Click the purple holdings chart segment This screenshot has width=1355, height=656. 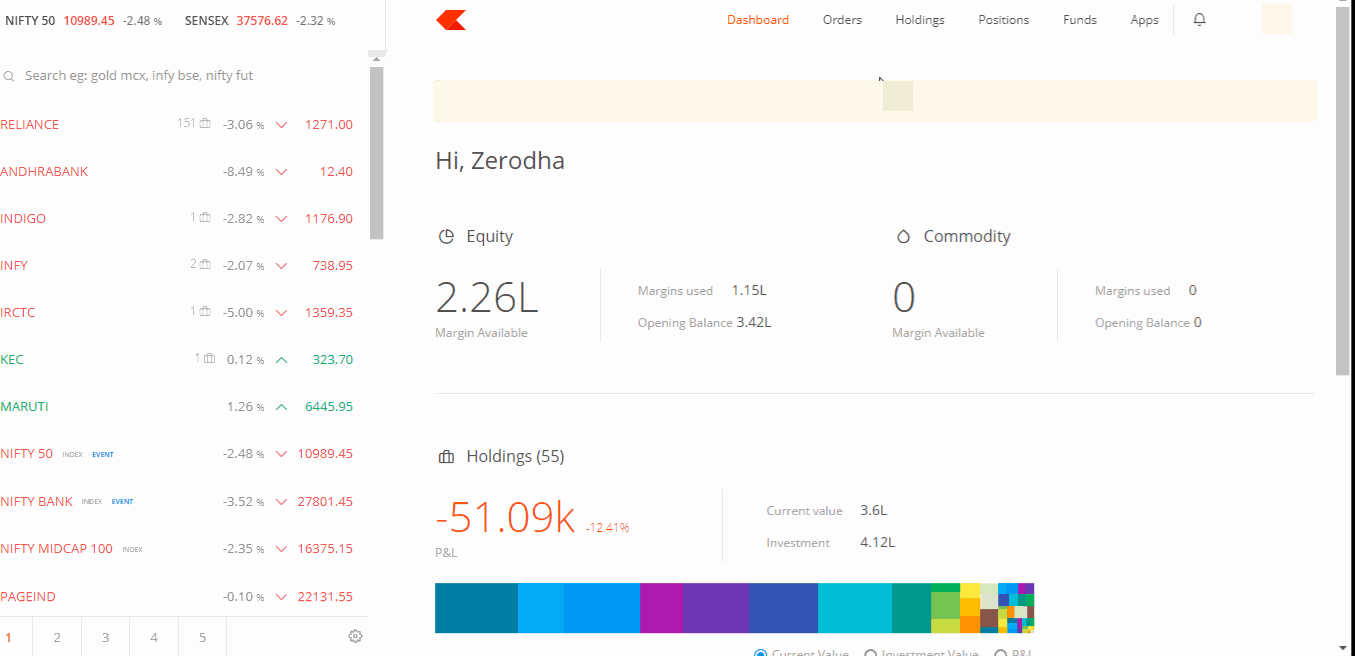(x=716, y=608)
